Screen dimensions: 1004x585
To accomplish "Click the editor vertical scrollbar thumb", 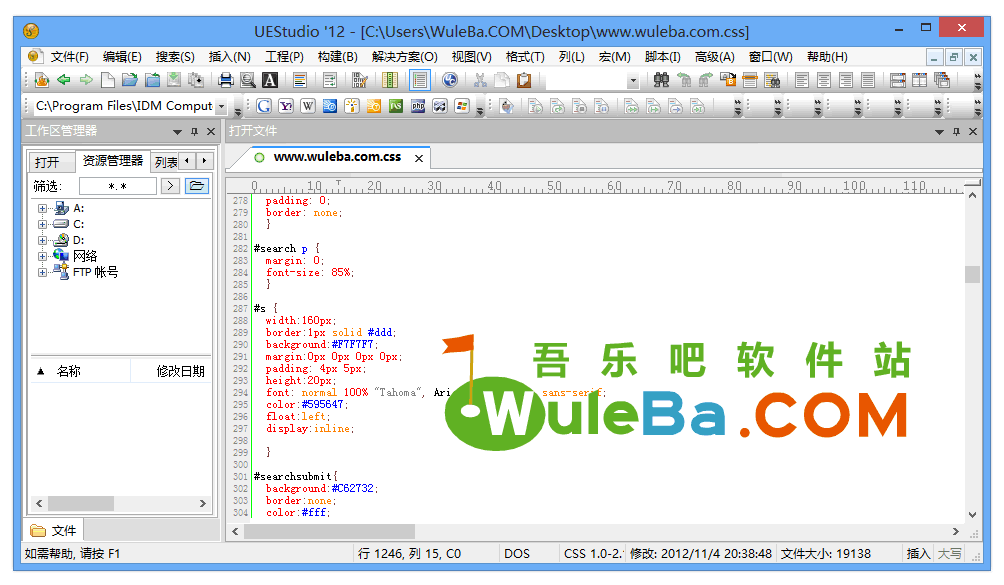I will click(x=972, y=274).
